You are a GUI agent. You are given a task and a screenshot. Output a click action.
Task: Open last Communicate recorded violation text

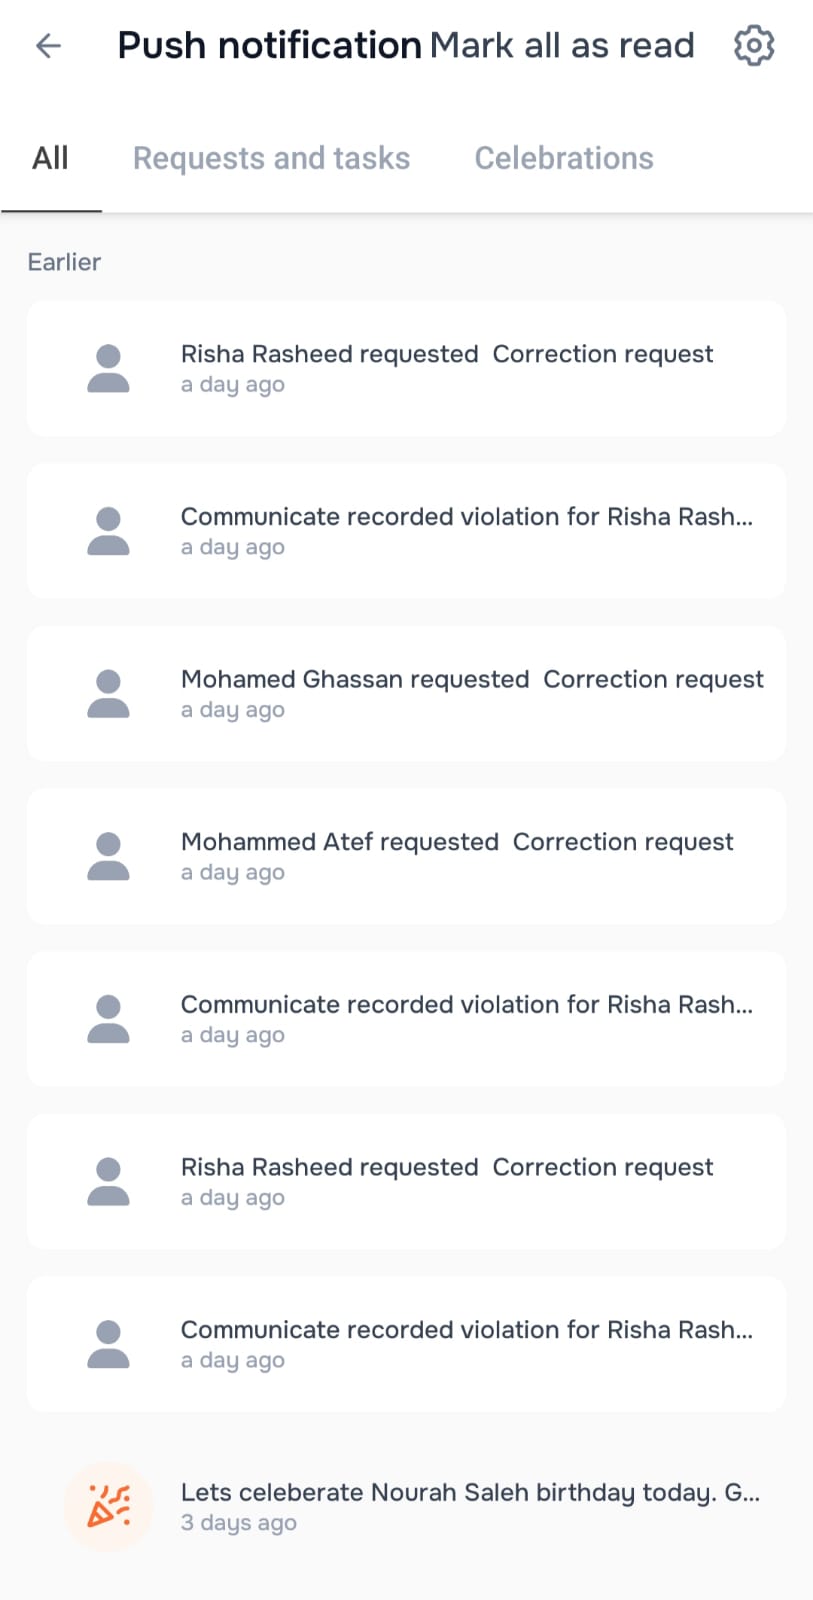click(466, 1330)
